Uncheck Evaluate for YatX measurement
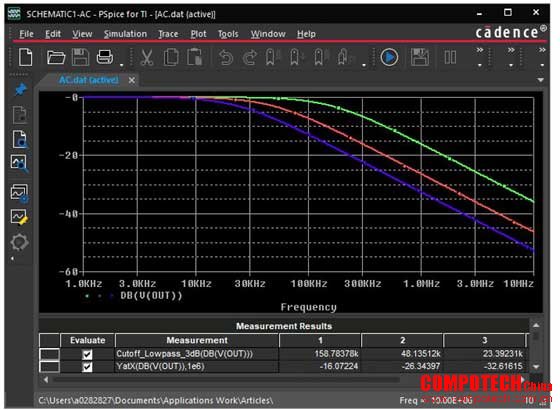 coord(87,367)
